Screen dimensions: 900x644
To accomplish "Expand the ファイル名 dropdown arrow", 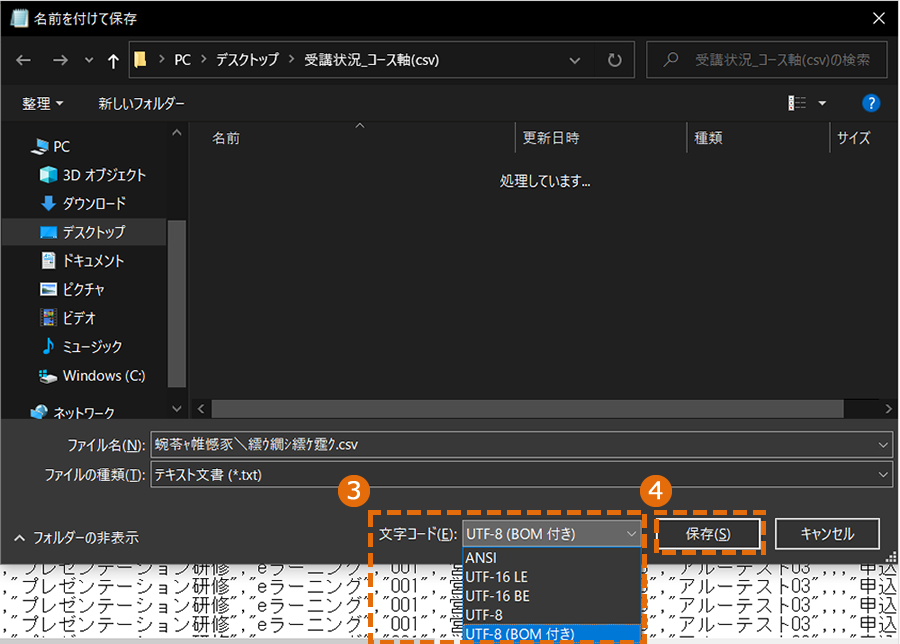I will 883,445.
